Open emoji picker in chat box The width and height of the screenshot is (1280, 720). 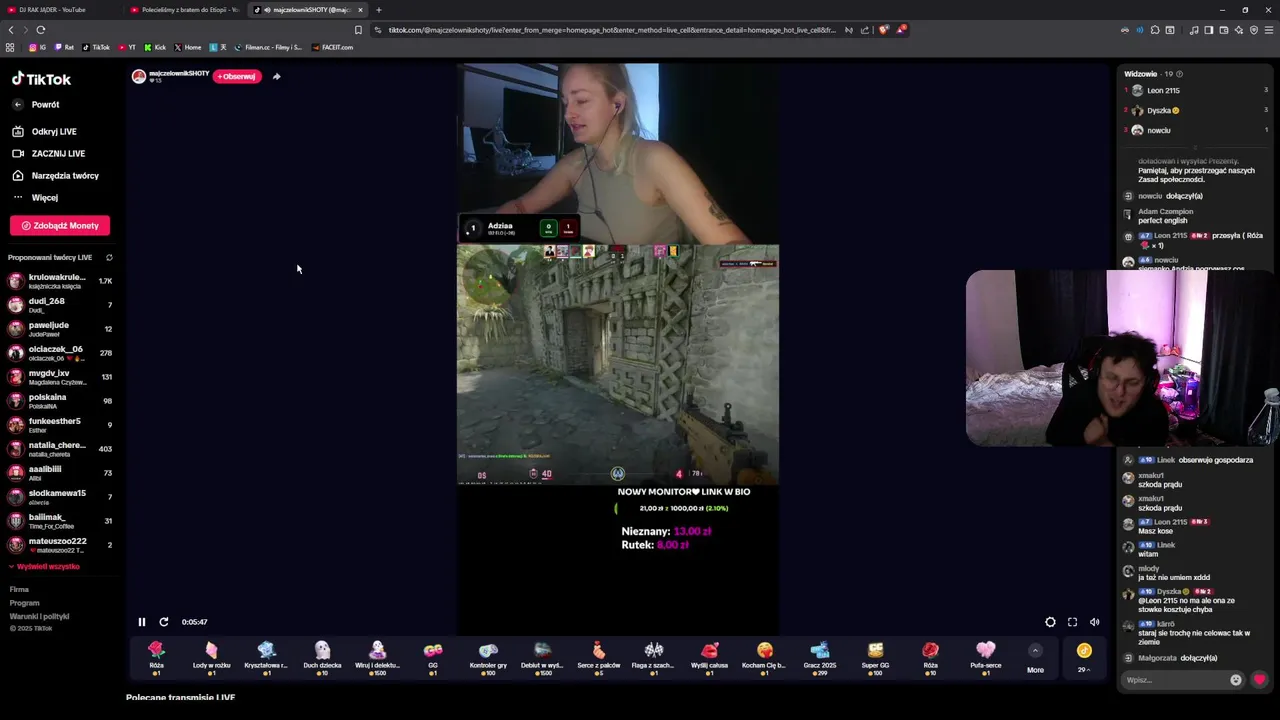coord(1236,680)
